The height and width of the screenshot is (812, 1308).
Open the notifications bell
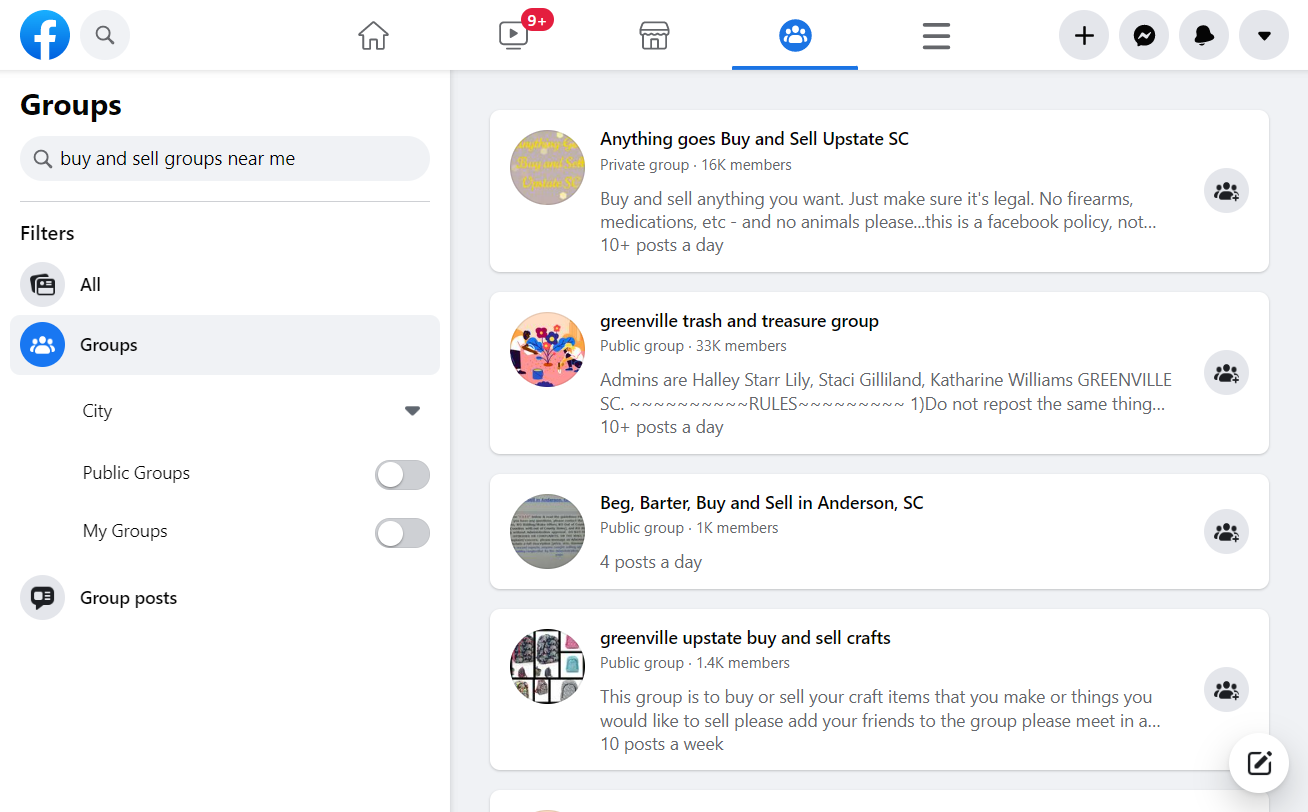pos(1203,35)
